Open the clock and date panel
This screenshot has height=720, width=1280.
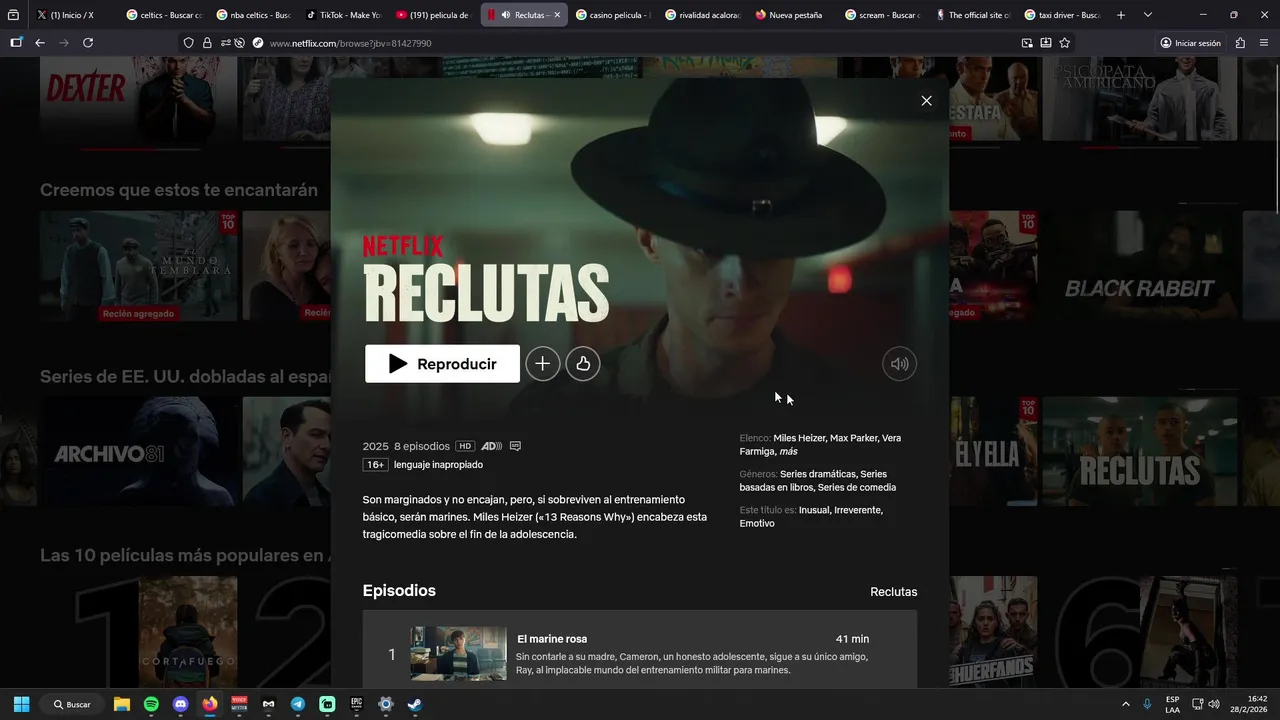[1248, 704]
